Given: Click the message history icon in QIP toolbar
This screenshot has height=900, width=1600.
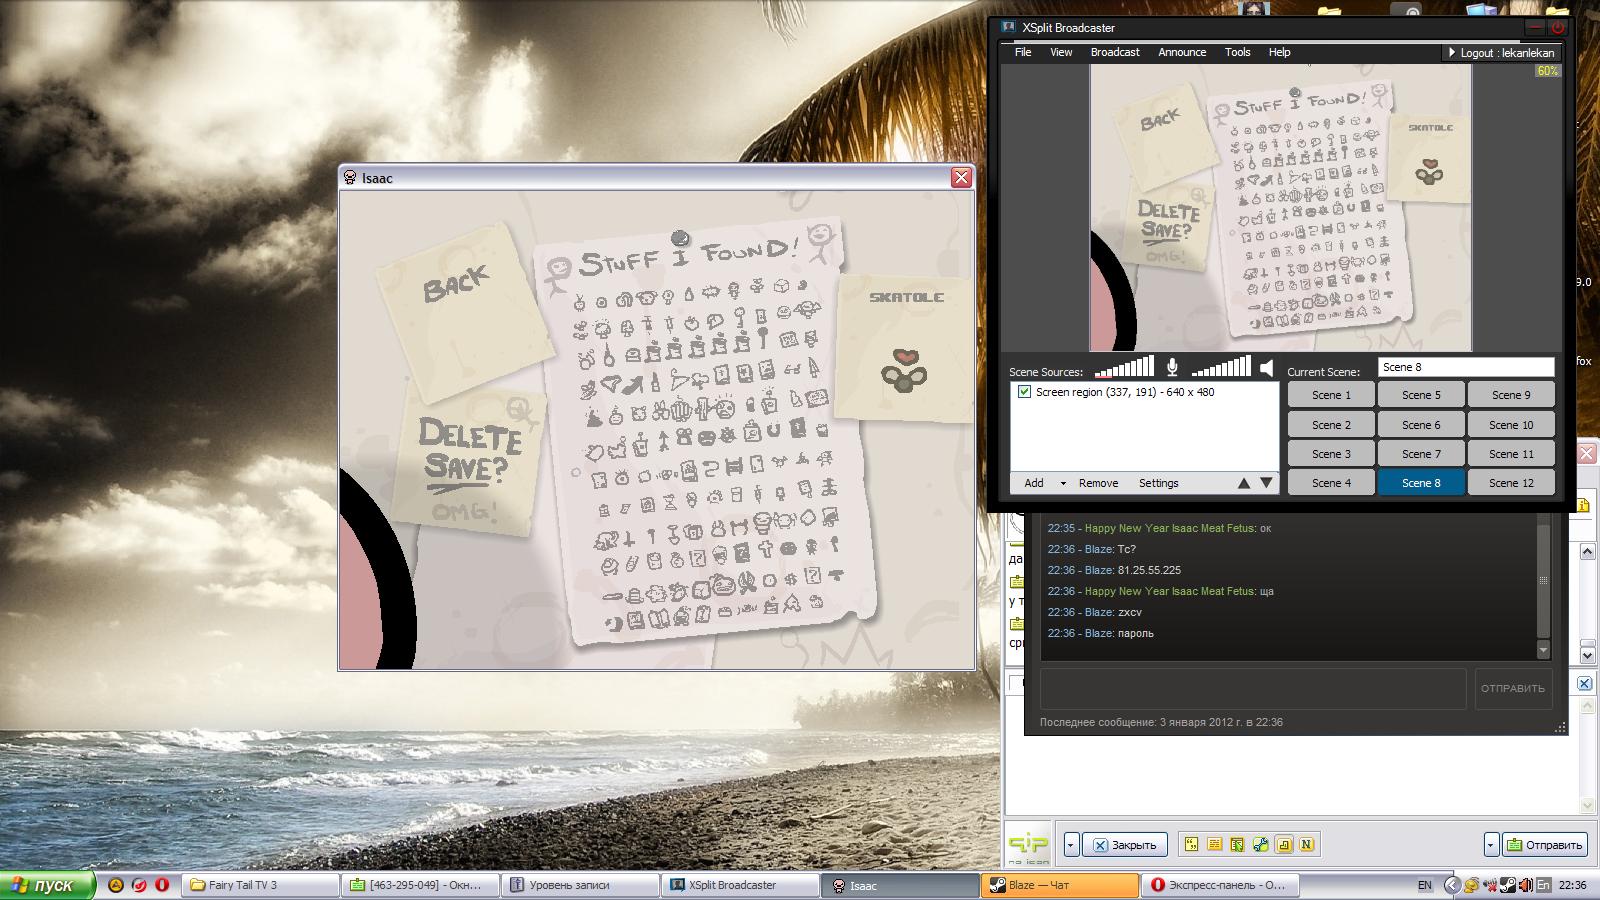Looking at the screenshot, I should tap(1214, 844).
